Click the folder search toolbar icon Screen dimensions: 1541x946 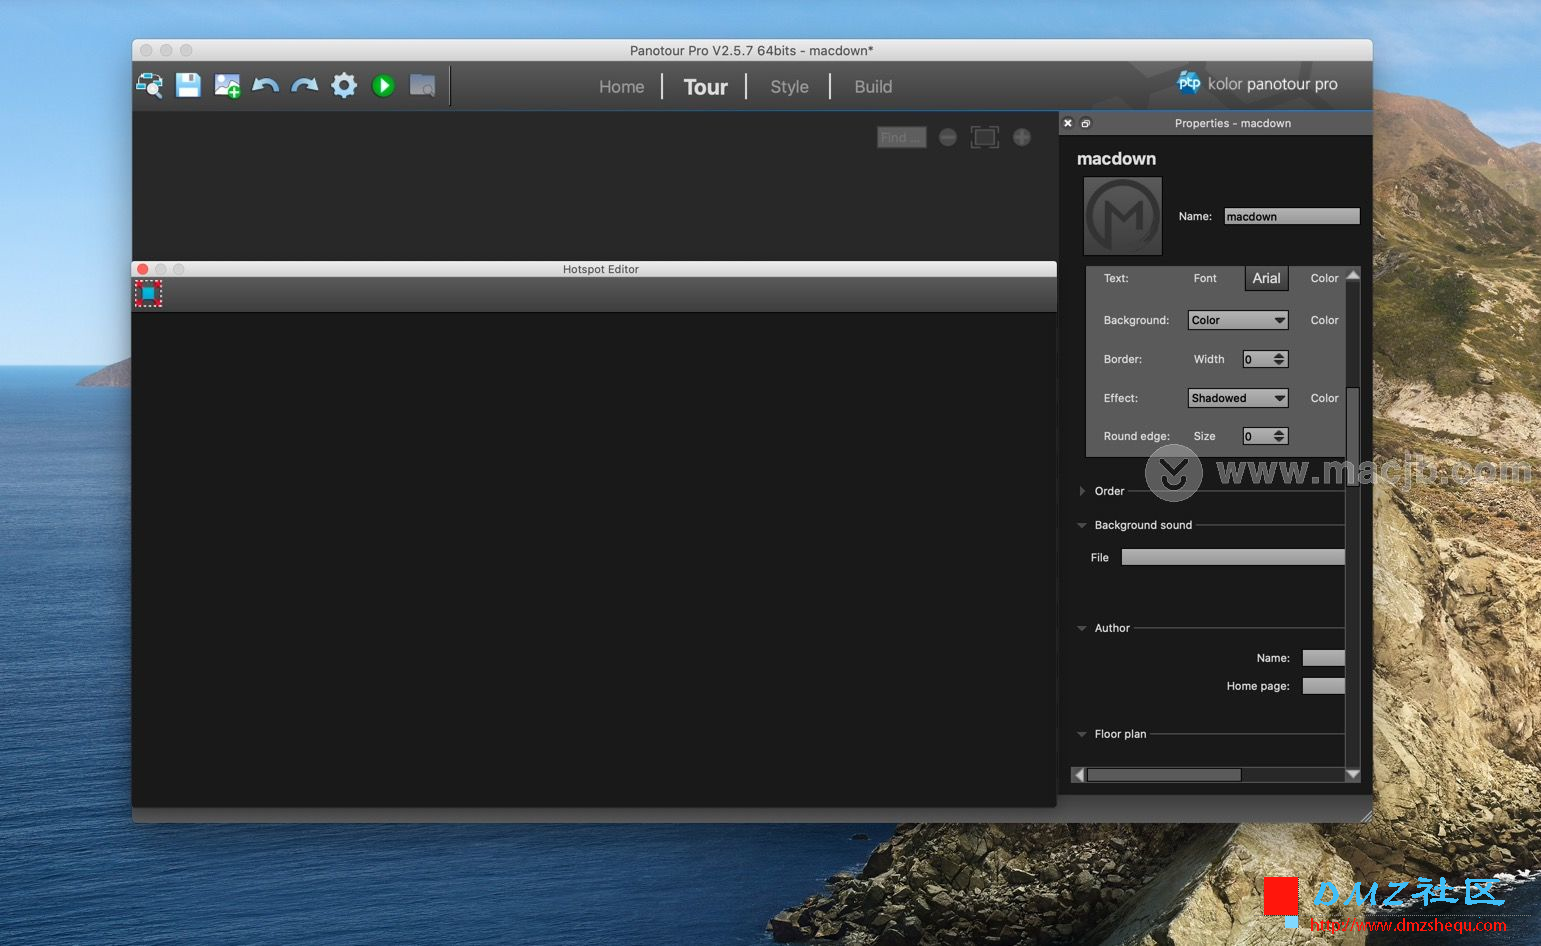pyautogui.click(x=423, y=86)
